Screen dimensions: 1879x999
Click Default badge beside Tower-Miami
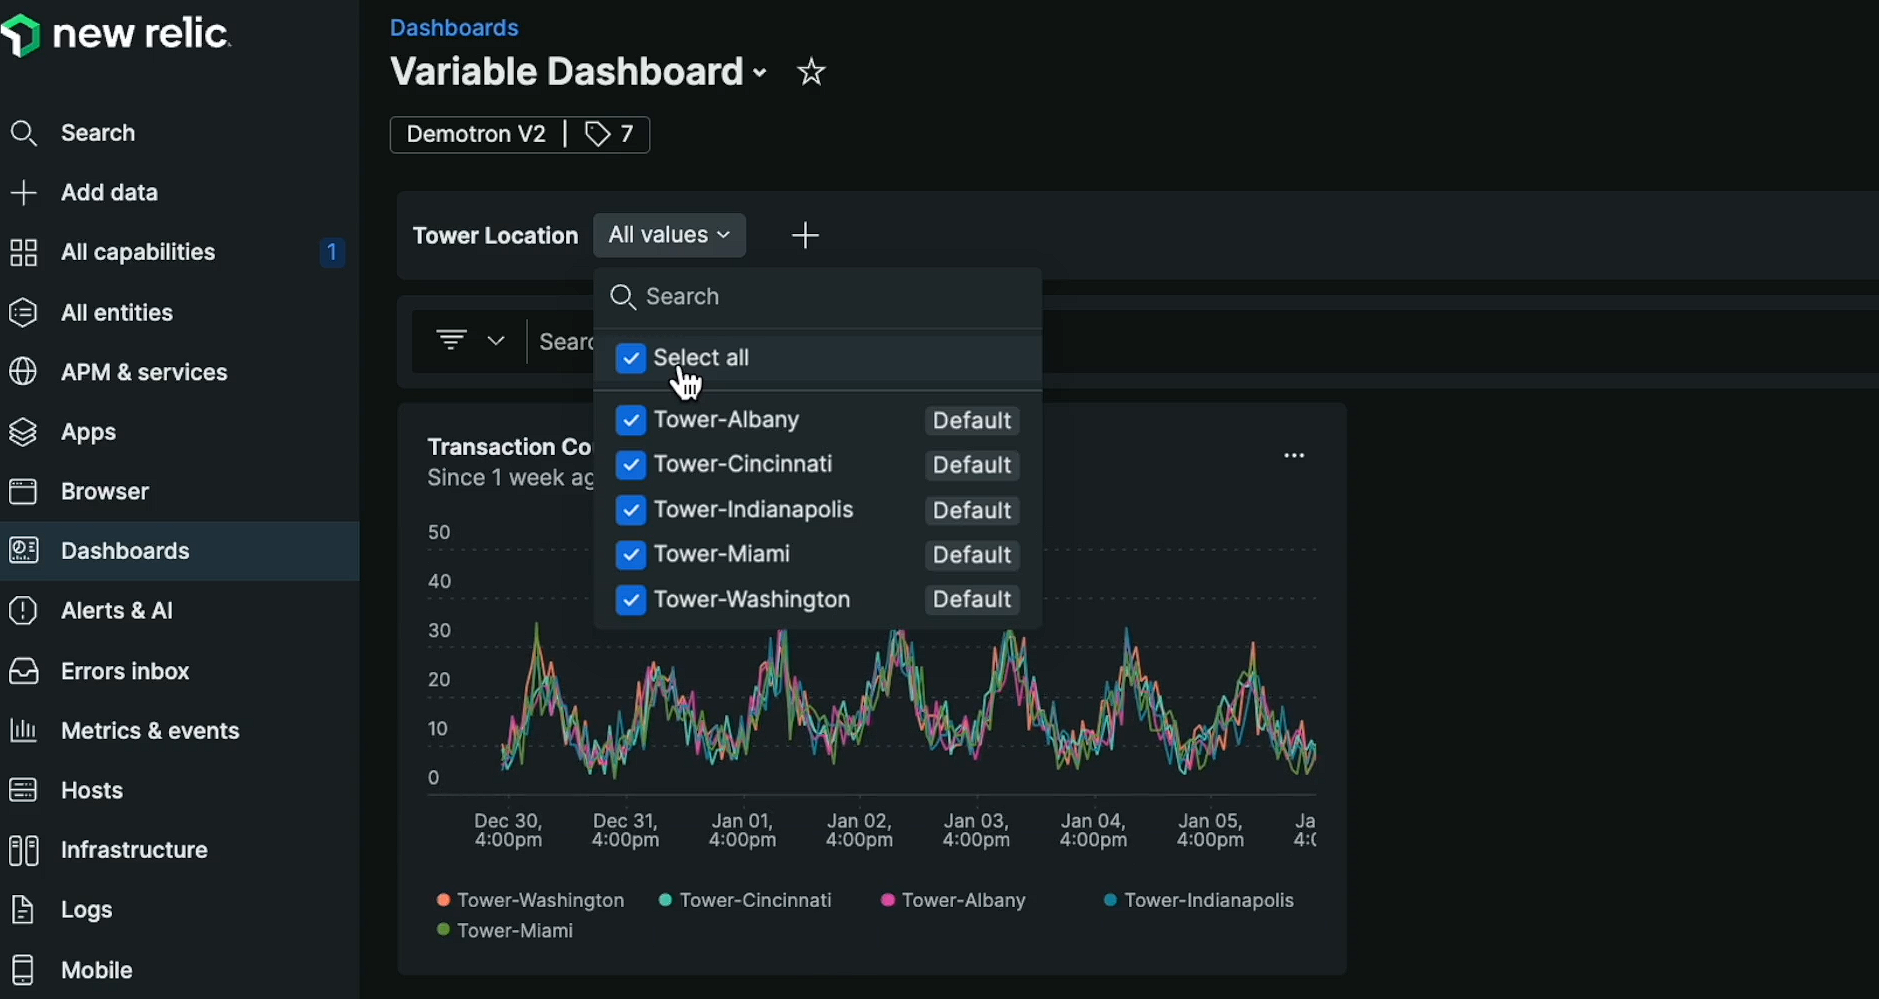[972, 555]
